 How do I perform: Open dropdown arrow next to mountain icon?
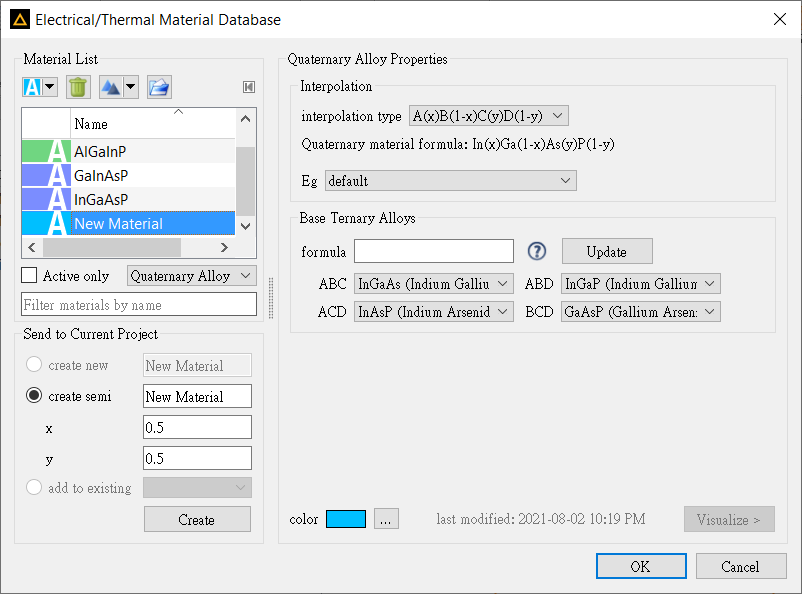131,87
